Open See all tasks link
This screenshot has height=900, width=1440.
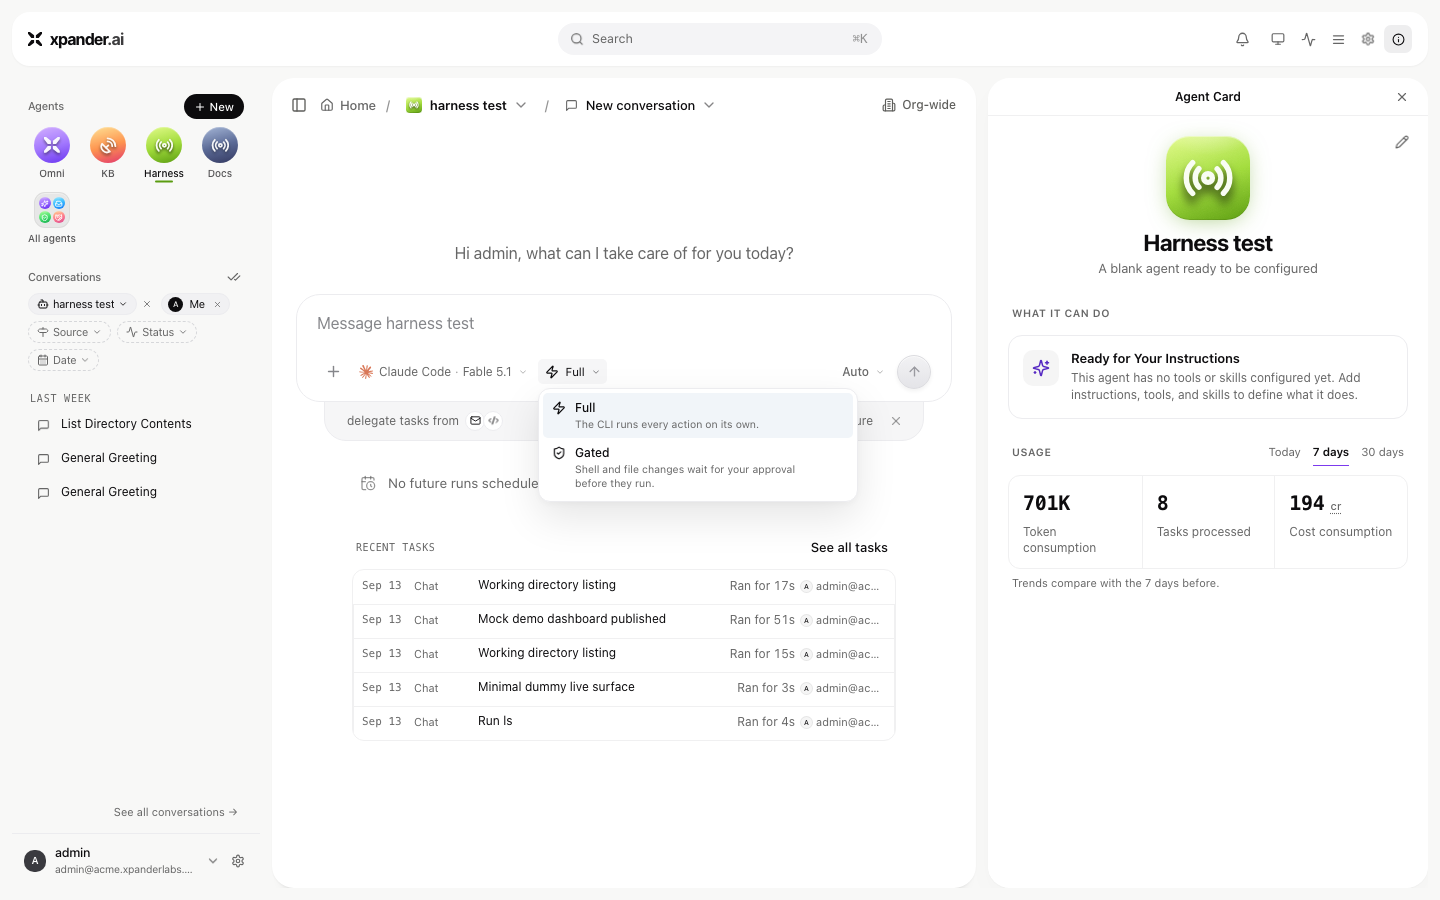click(x=849, y=547)
